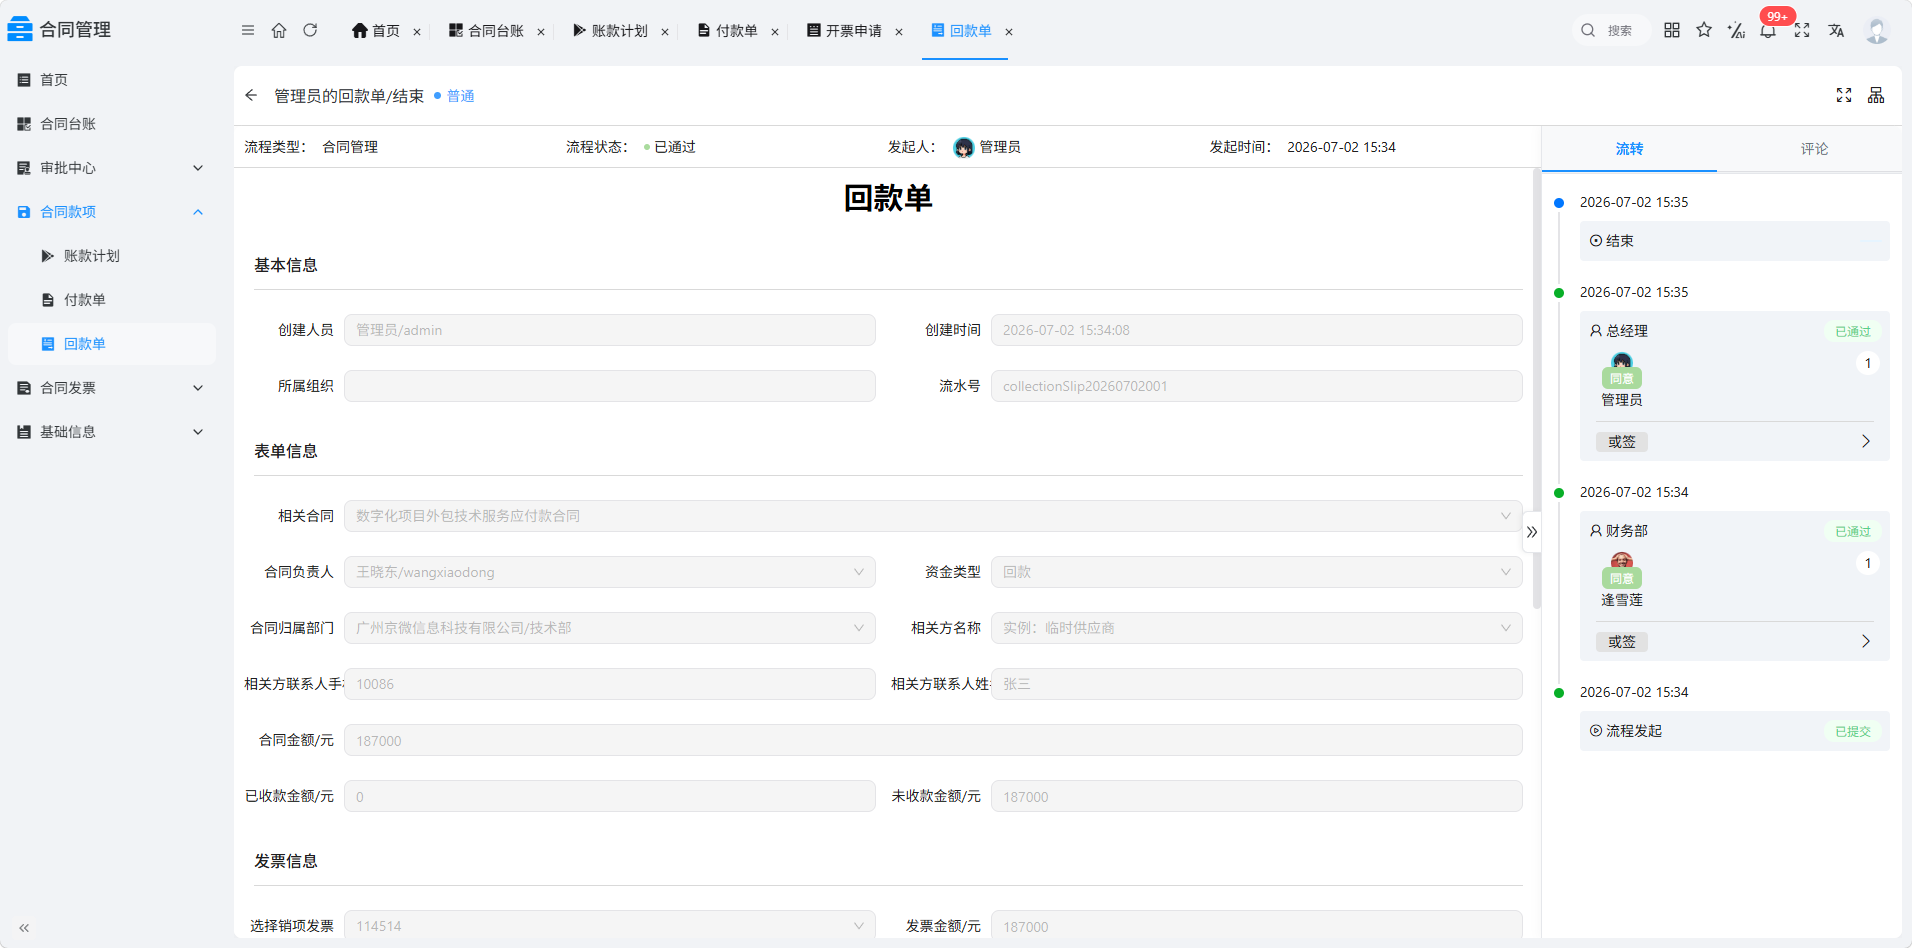Open the language translation icon

coord(1836,30)
